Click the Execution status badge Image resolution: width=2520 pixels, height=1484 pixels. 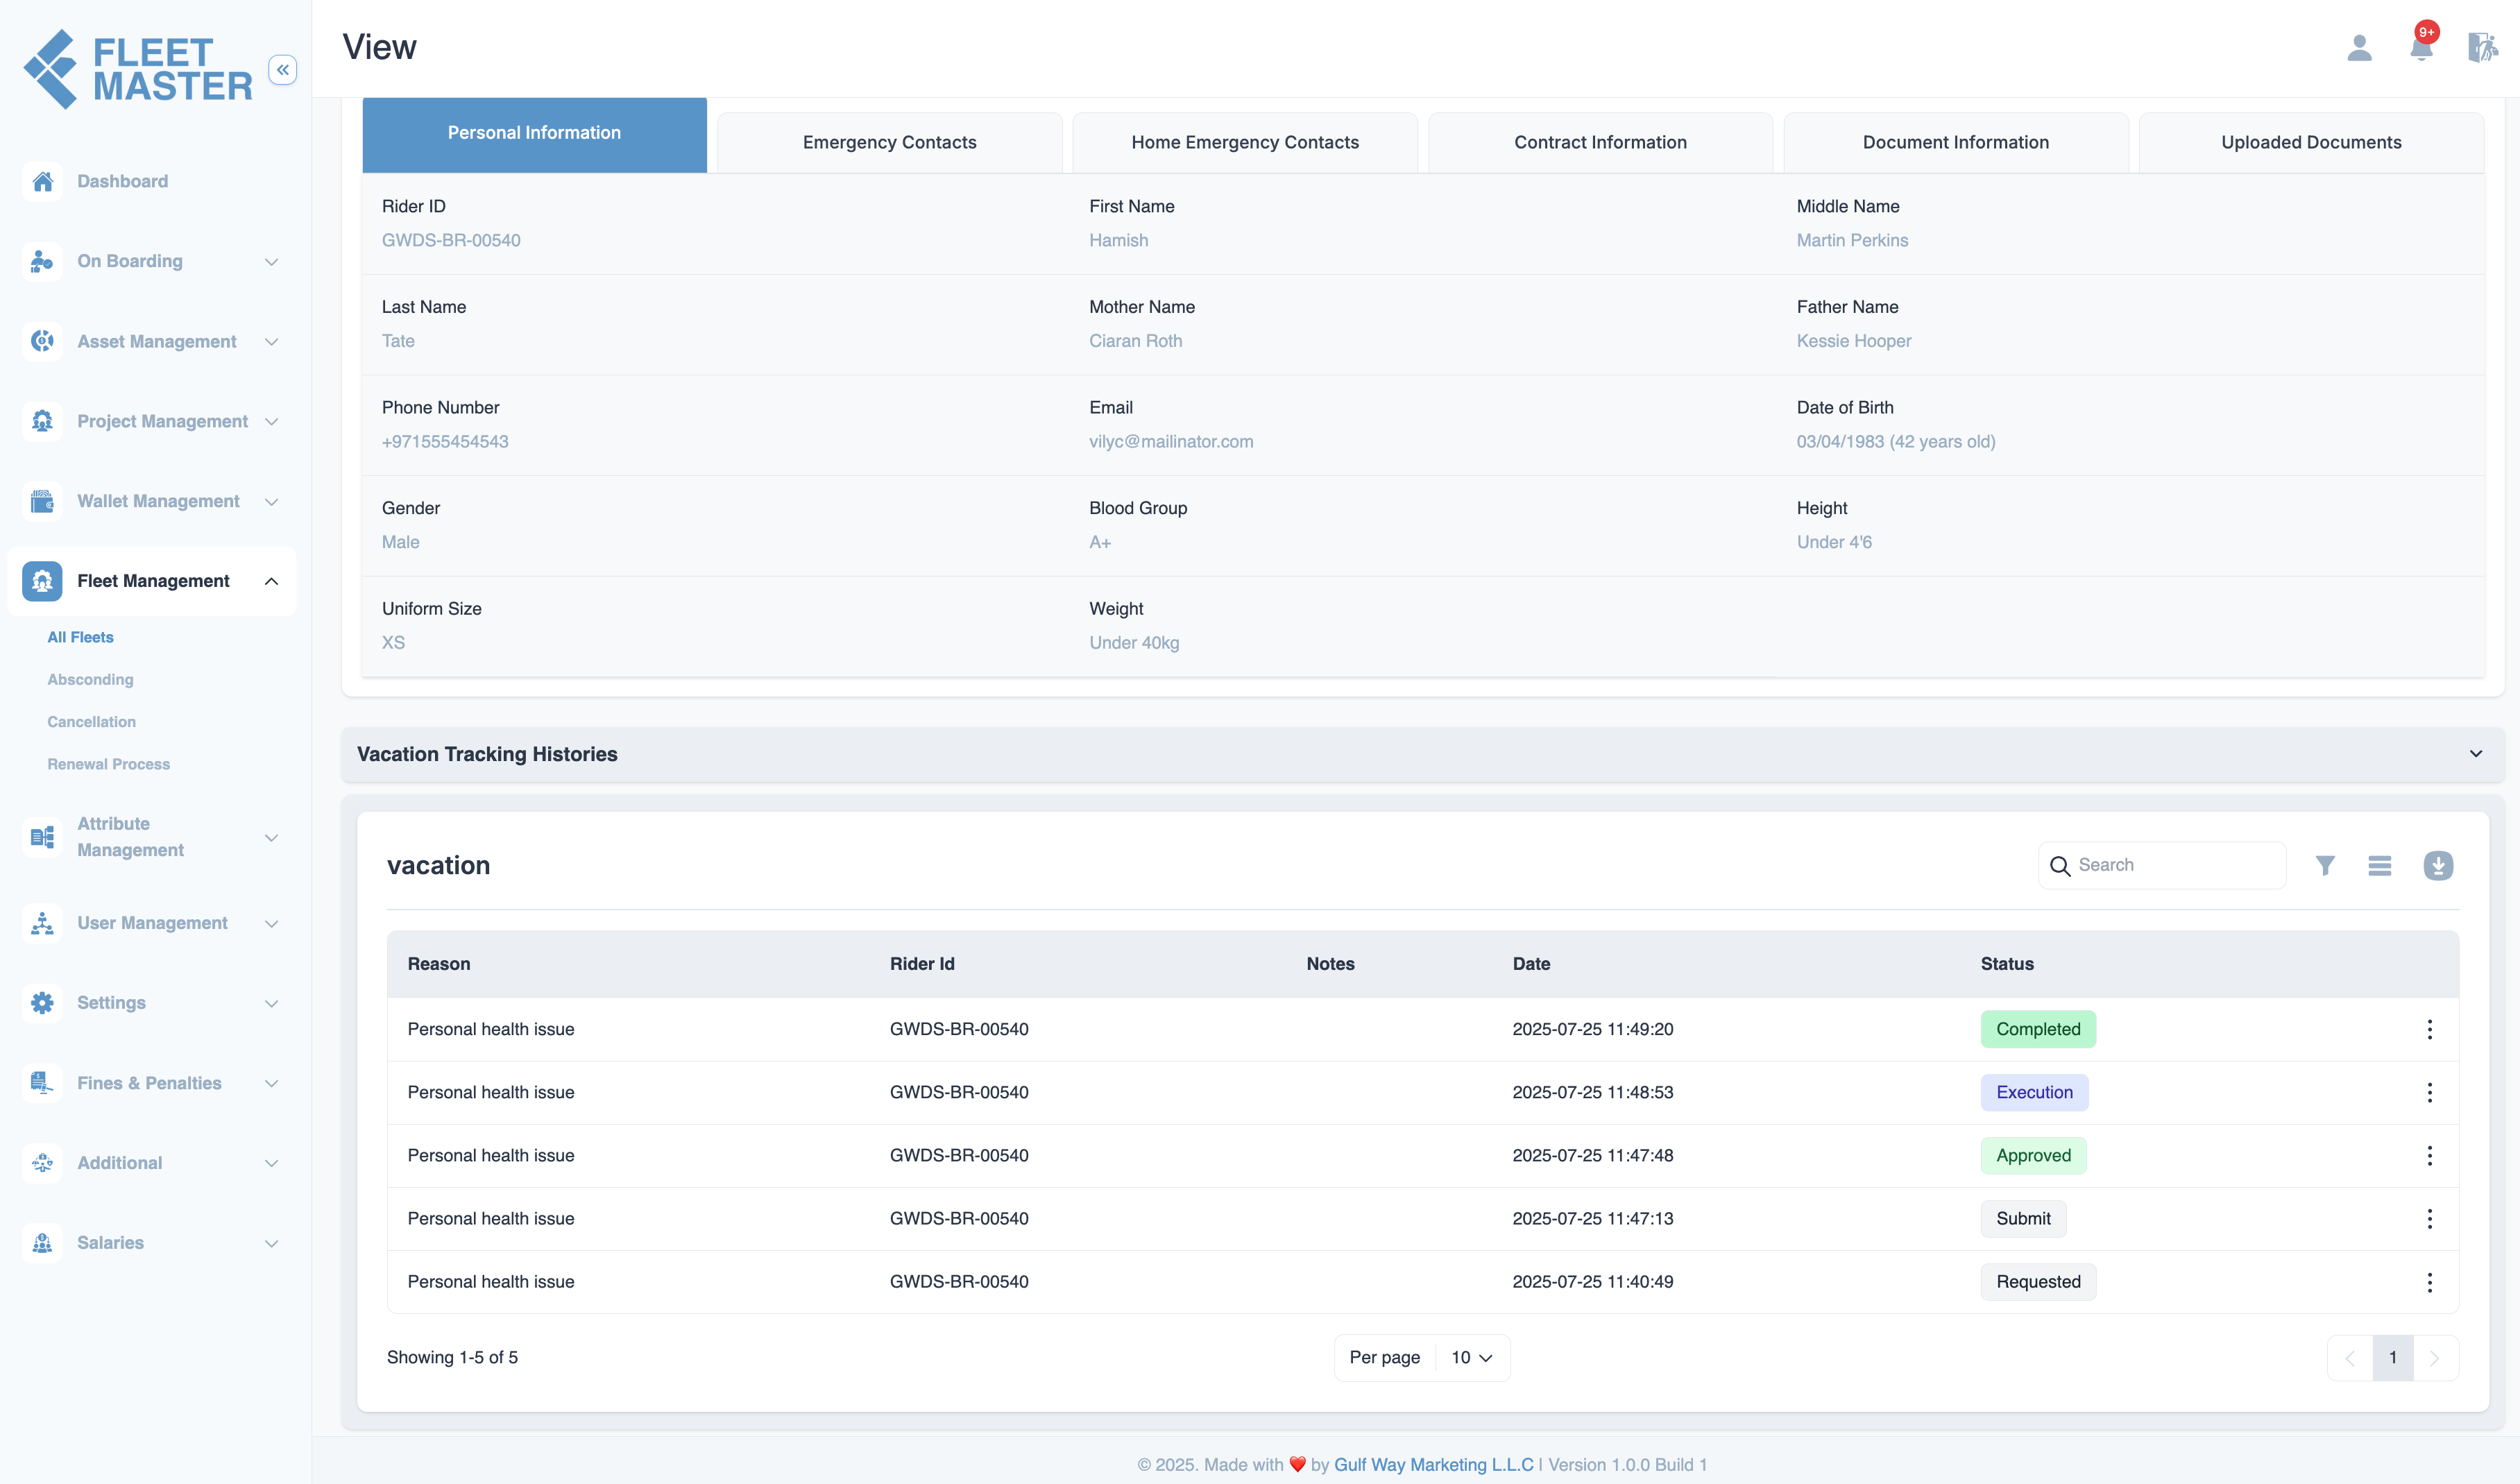[2034, 1093]
